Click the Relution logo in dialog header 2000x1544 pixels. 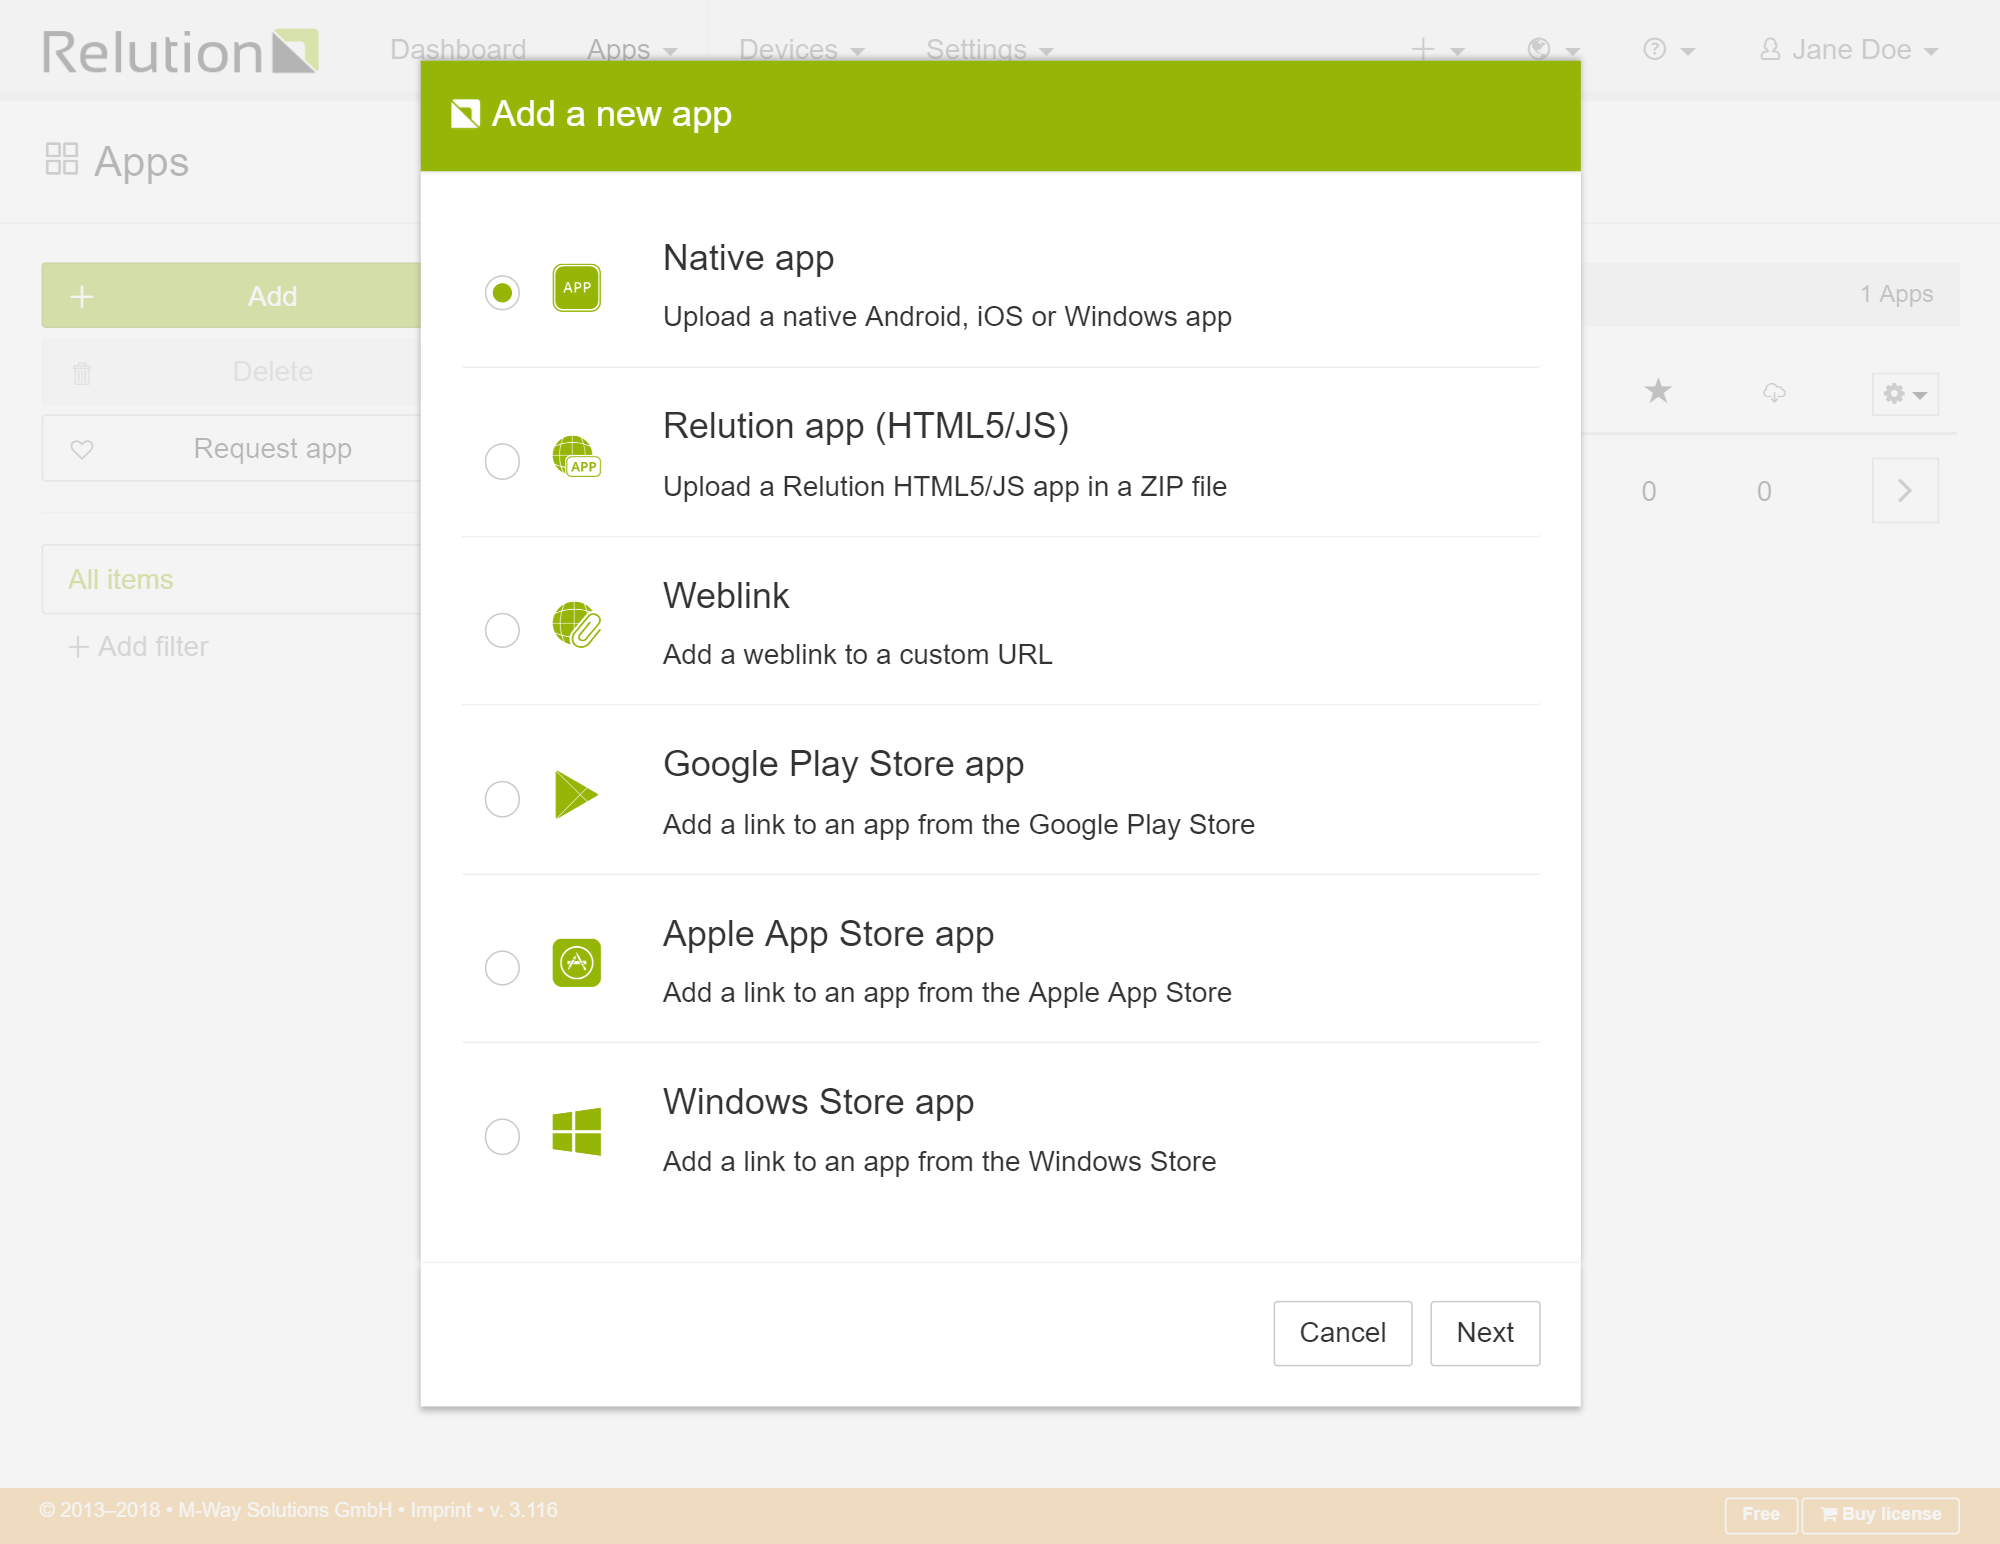point(465,114)
